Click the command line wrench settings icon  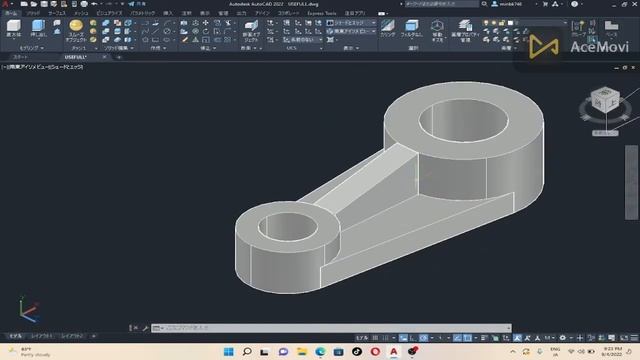click(145, 328)
